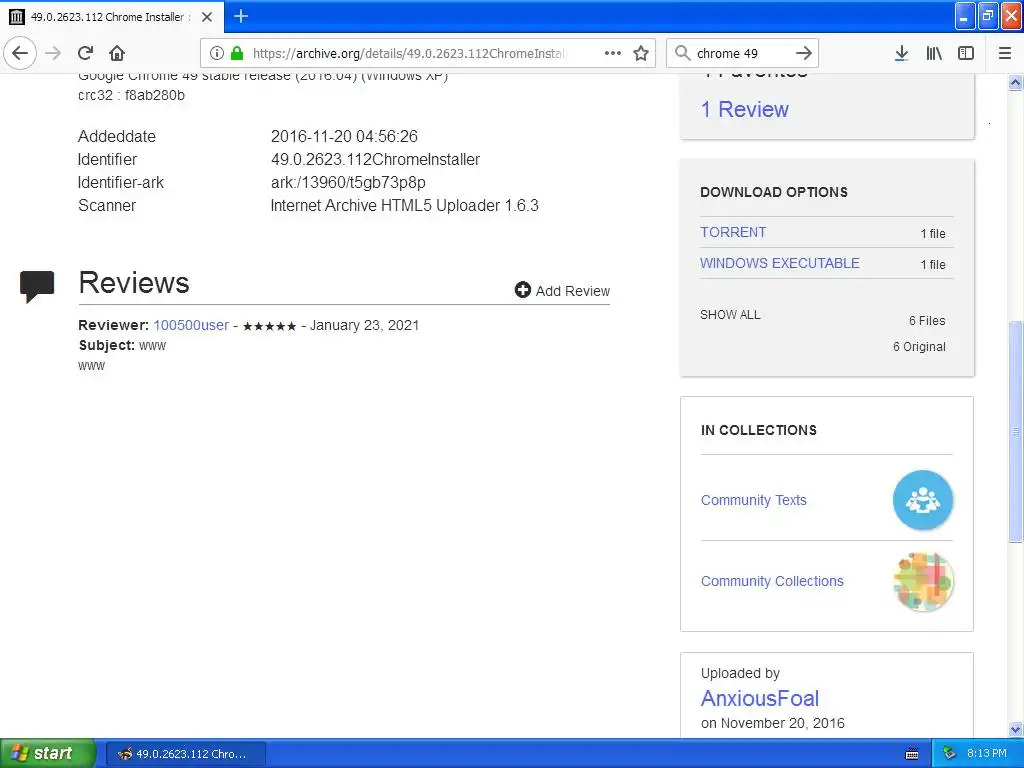This screenshot has height=768, width=1024.
Task: Open the Library menu icon
Action: (x=934, y=53)
